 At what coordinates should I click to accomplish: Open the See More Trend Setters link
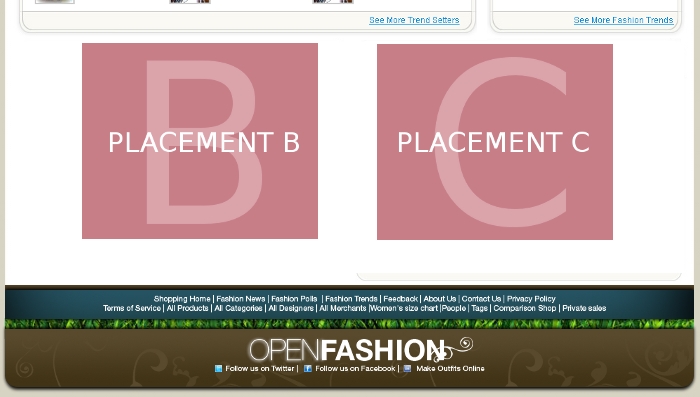point(414,20)
